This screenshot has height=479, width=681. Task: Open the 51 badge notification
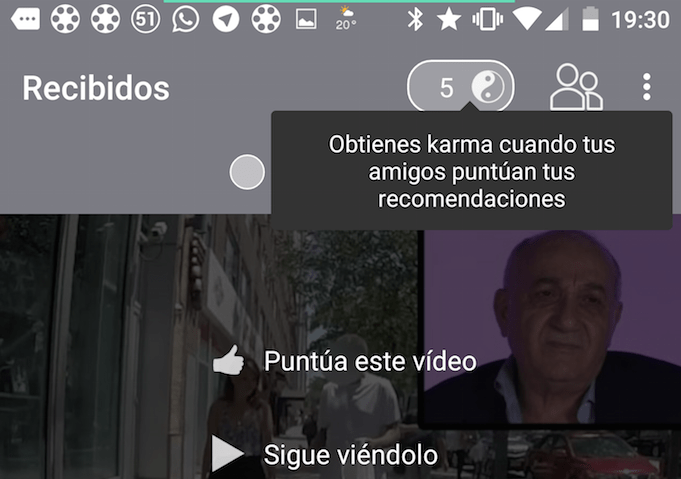pos(145,20)
